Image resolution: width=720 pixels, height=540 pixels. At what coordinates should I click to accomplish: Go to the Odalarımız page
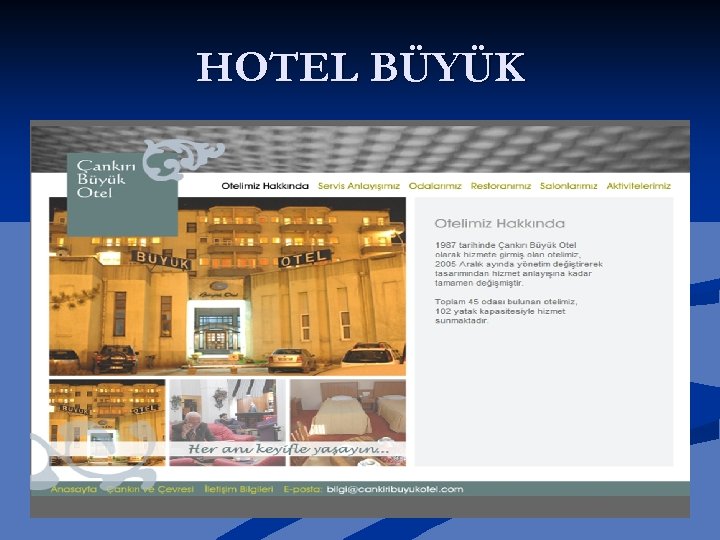click(x=435, y=186)
